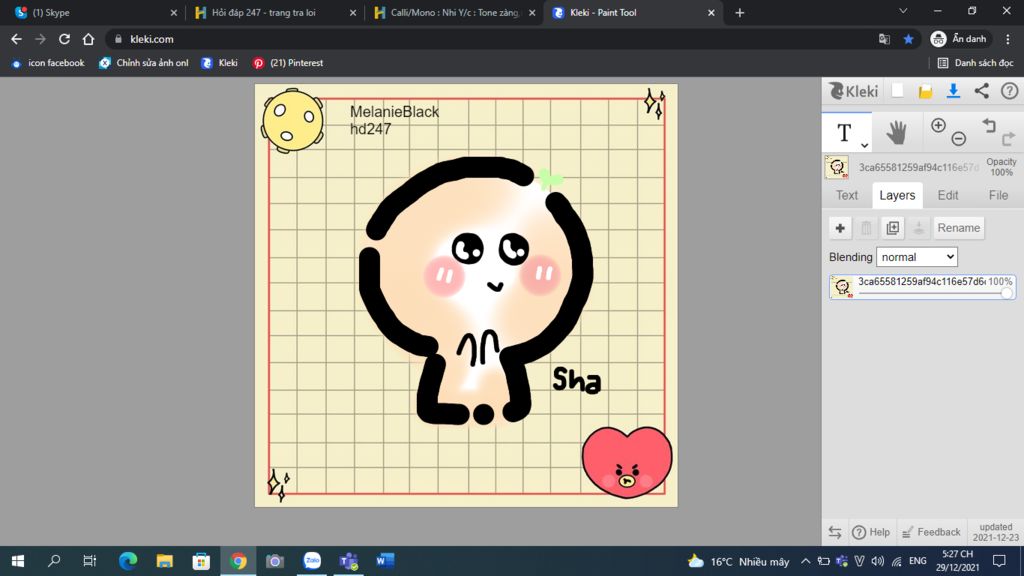Screen dimensions: 1024x576
Task: Zoom out with the minus magnifier
Action: pyautogui.click(x=958, y=138)
